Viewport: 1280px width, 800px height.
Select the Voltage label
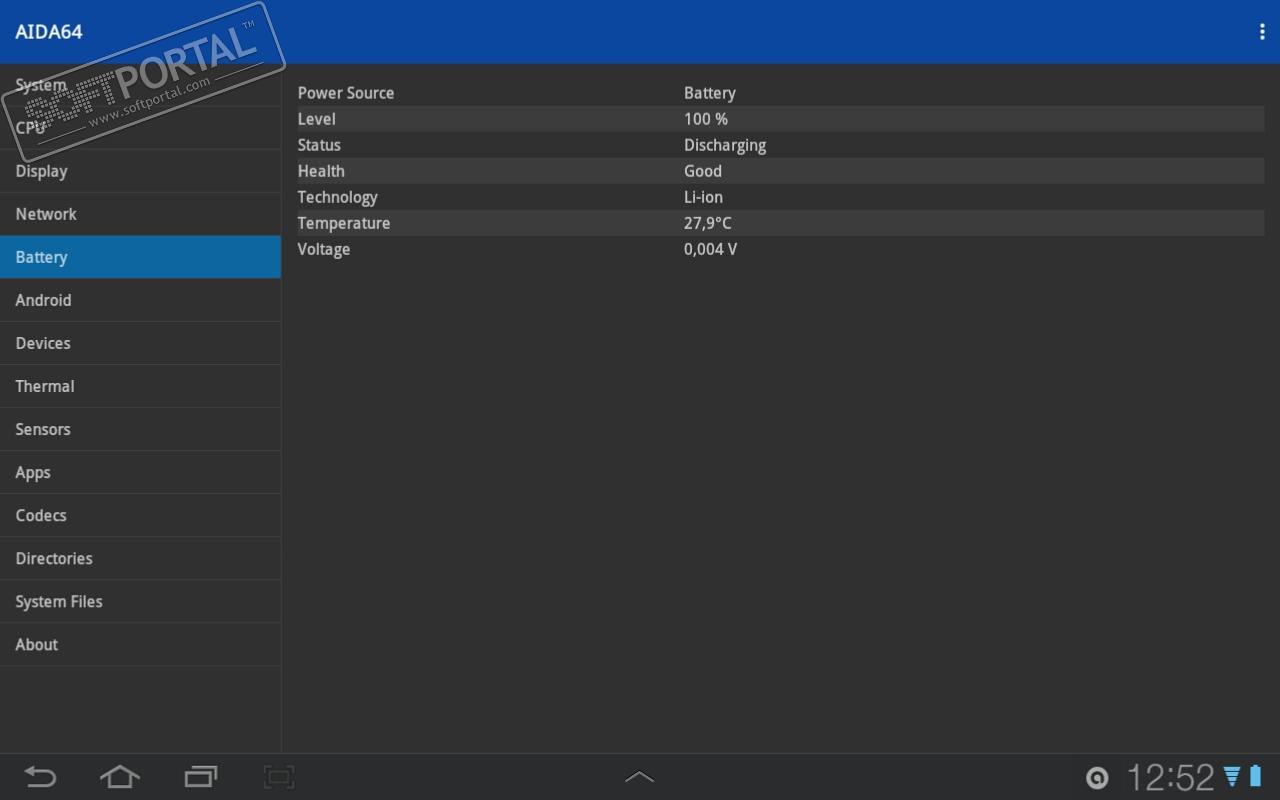tap(324, 249)
